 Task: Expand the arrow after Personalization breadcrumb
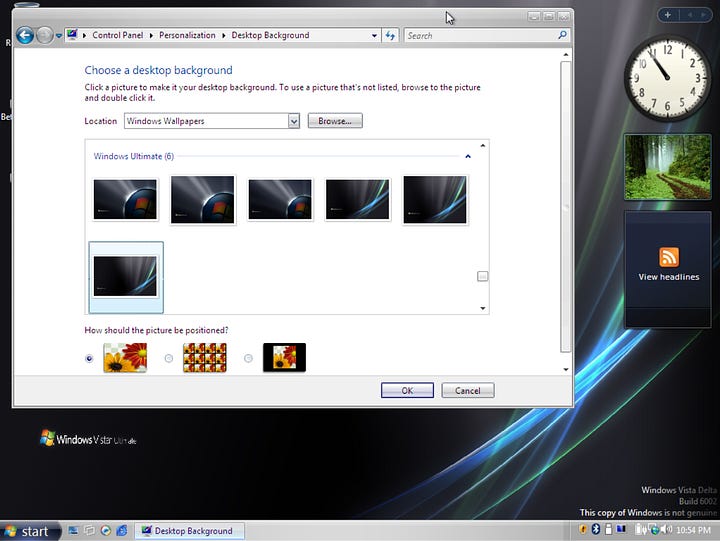coord(223,35)
